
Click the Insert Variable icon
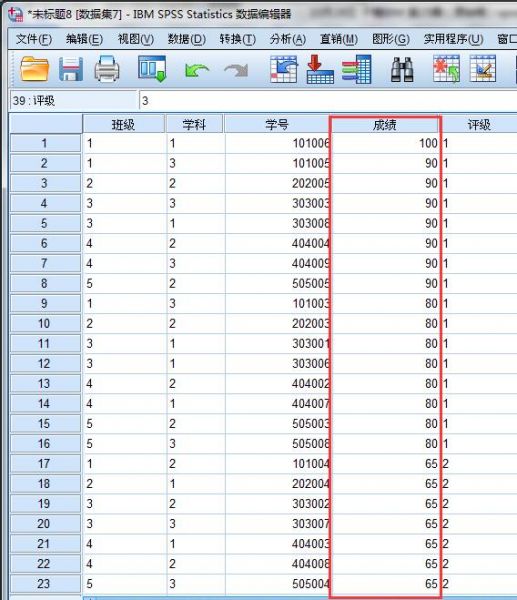483,69
